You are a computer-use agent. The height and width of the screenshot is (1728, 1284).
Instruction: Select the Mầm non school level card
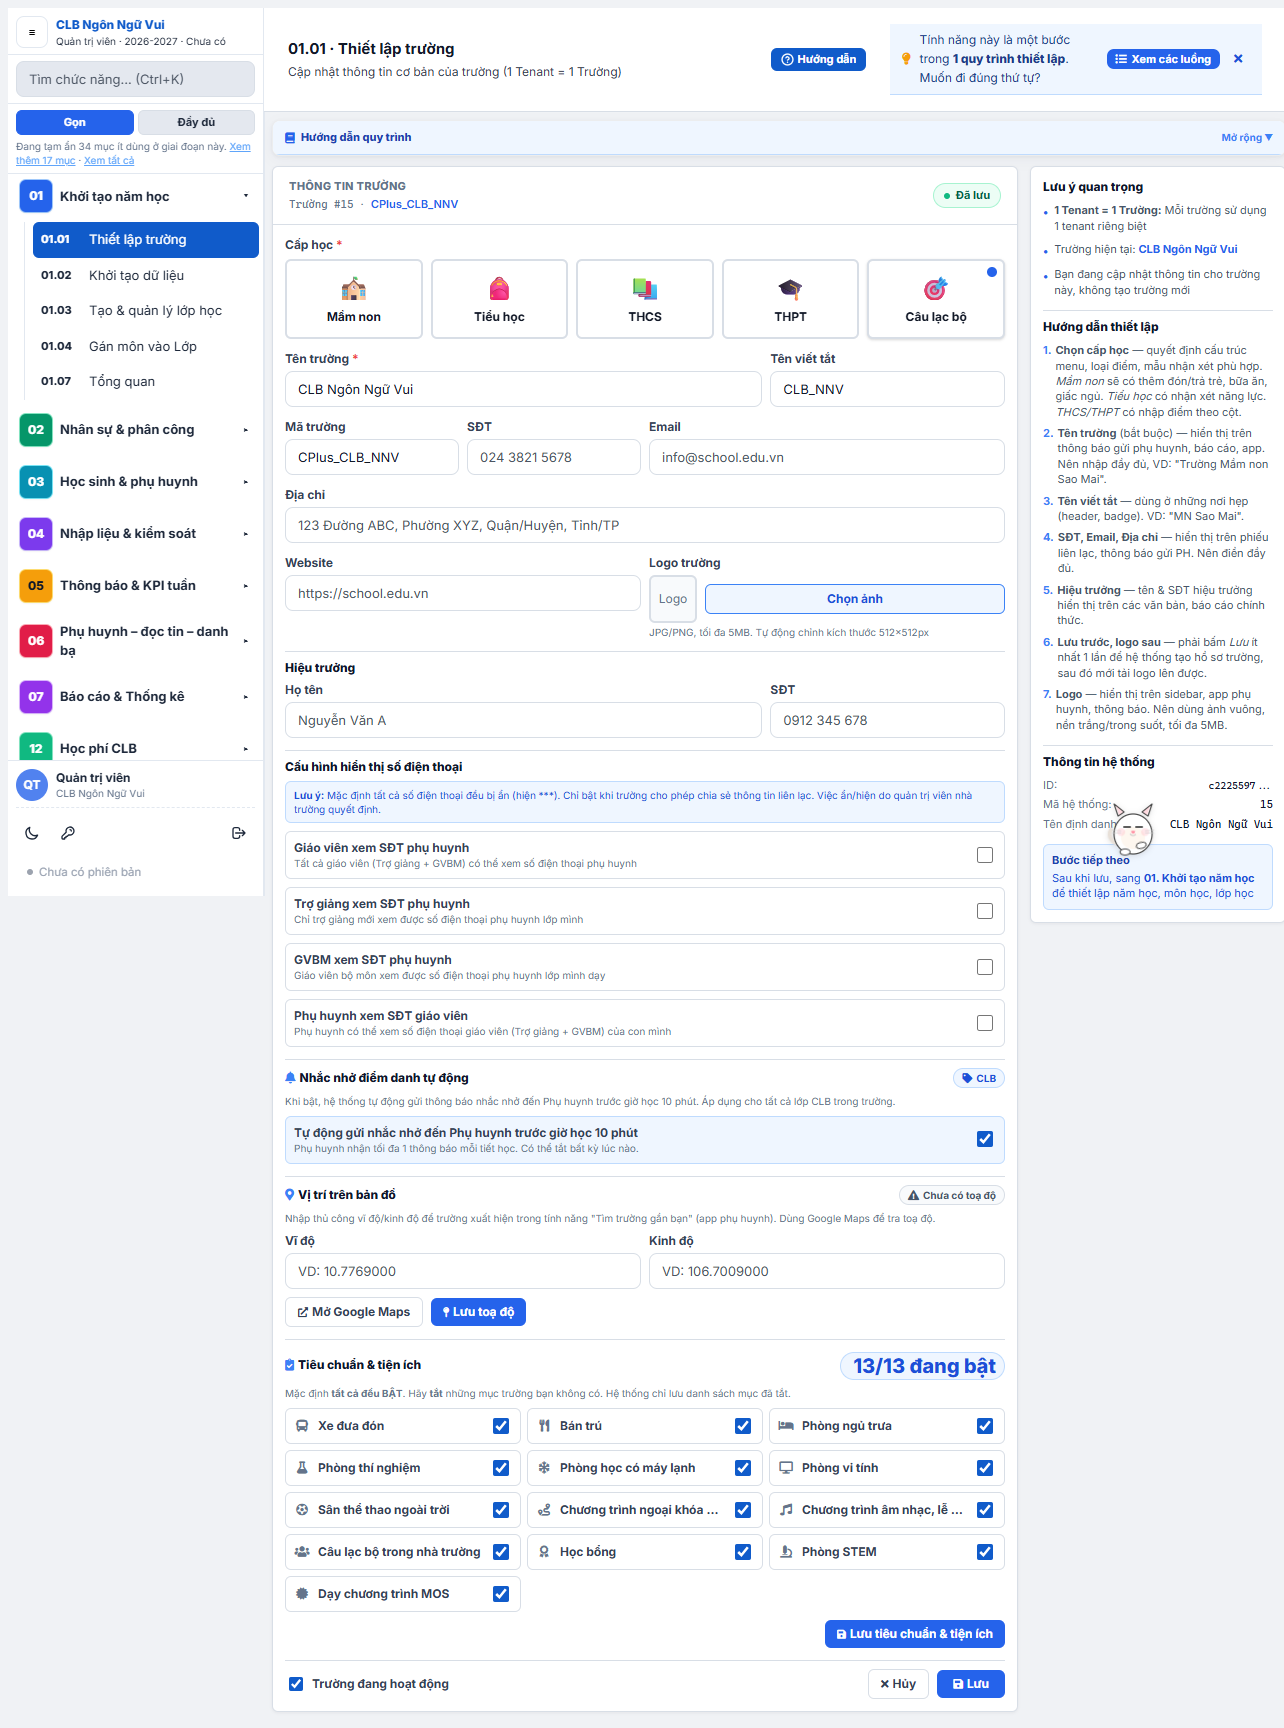click(x=354, y=299)
